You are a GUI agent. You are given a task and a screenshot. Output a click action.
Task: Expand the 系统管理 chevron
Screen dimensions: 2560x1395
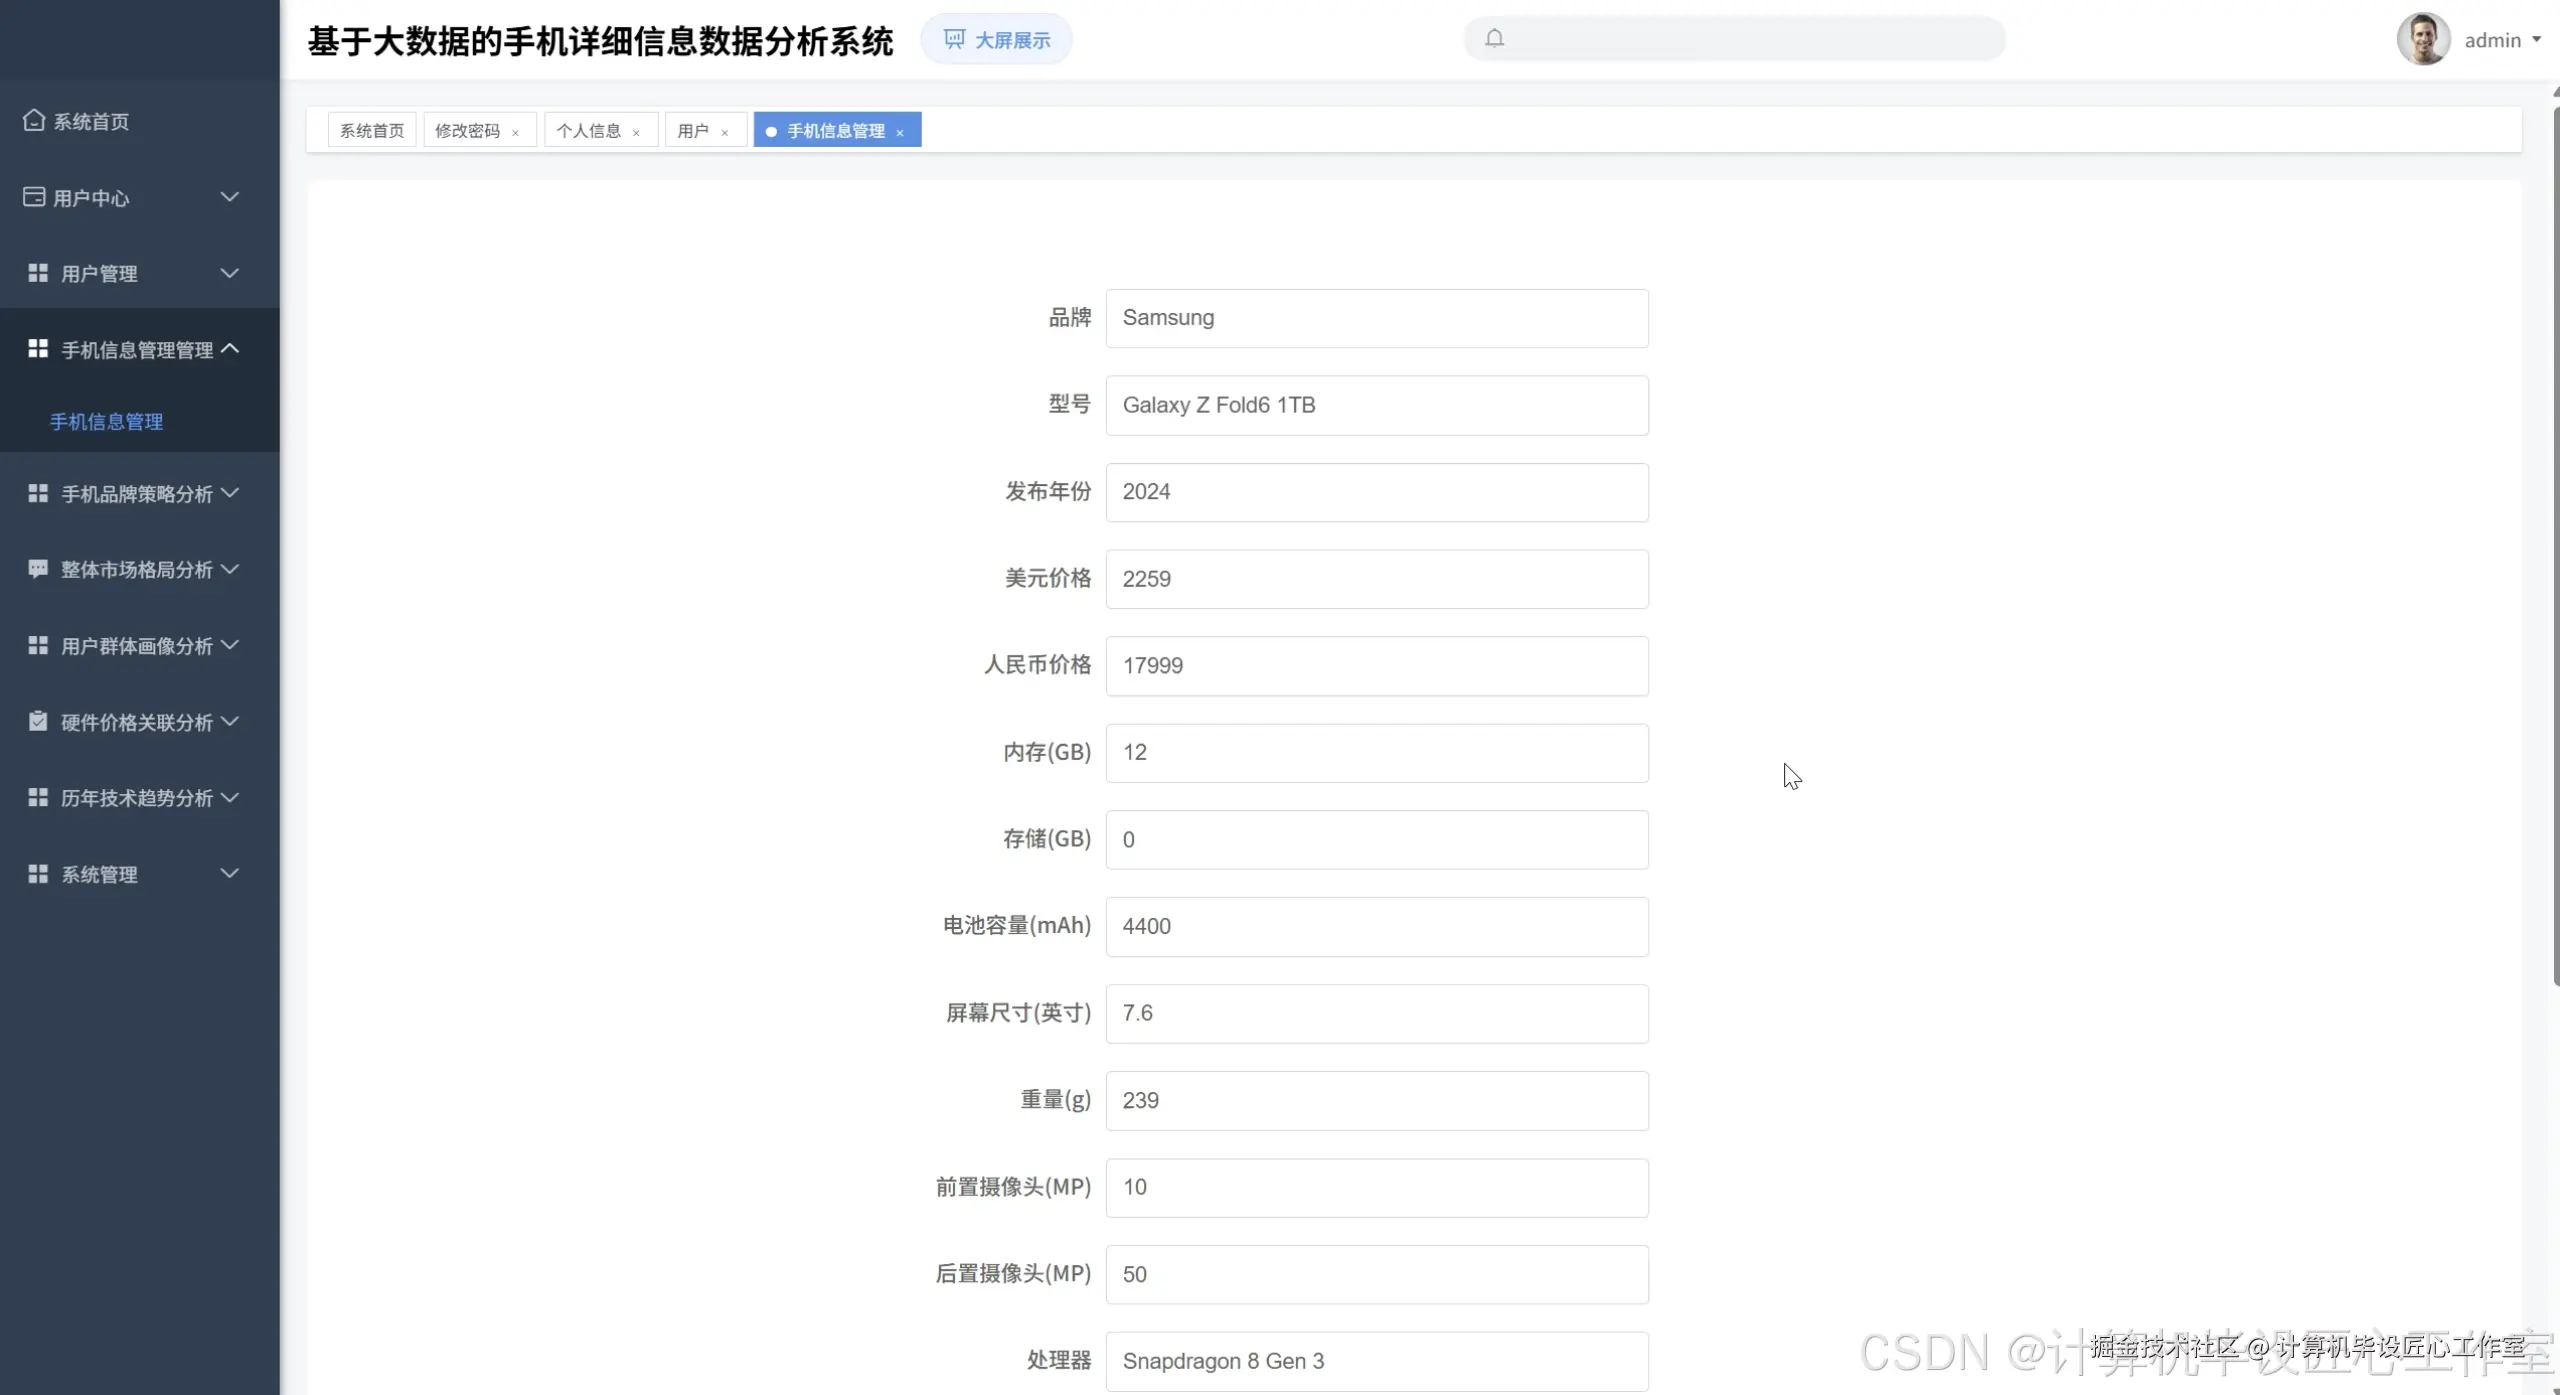(x=230, y=873)
